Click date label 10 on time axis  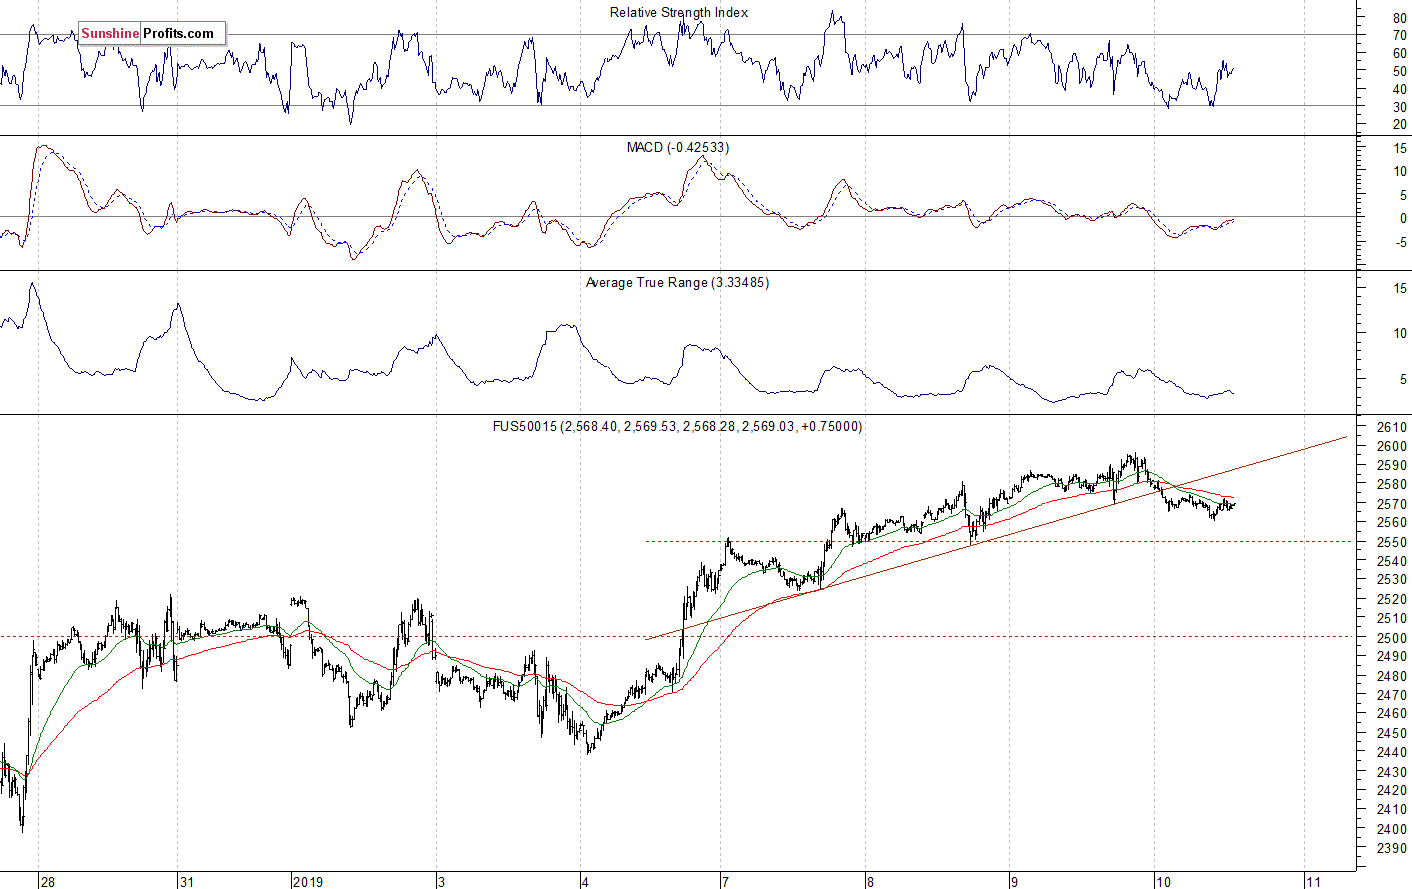1162,881
